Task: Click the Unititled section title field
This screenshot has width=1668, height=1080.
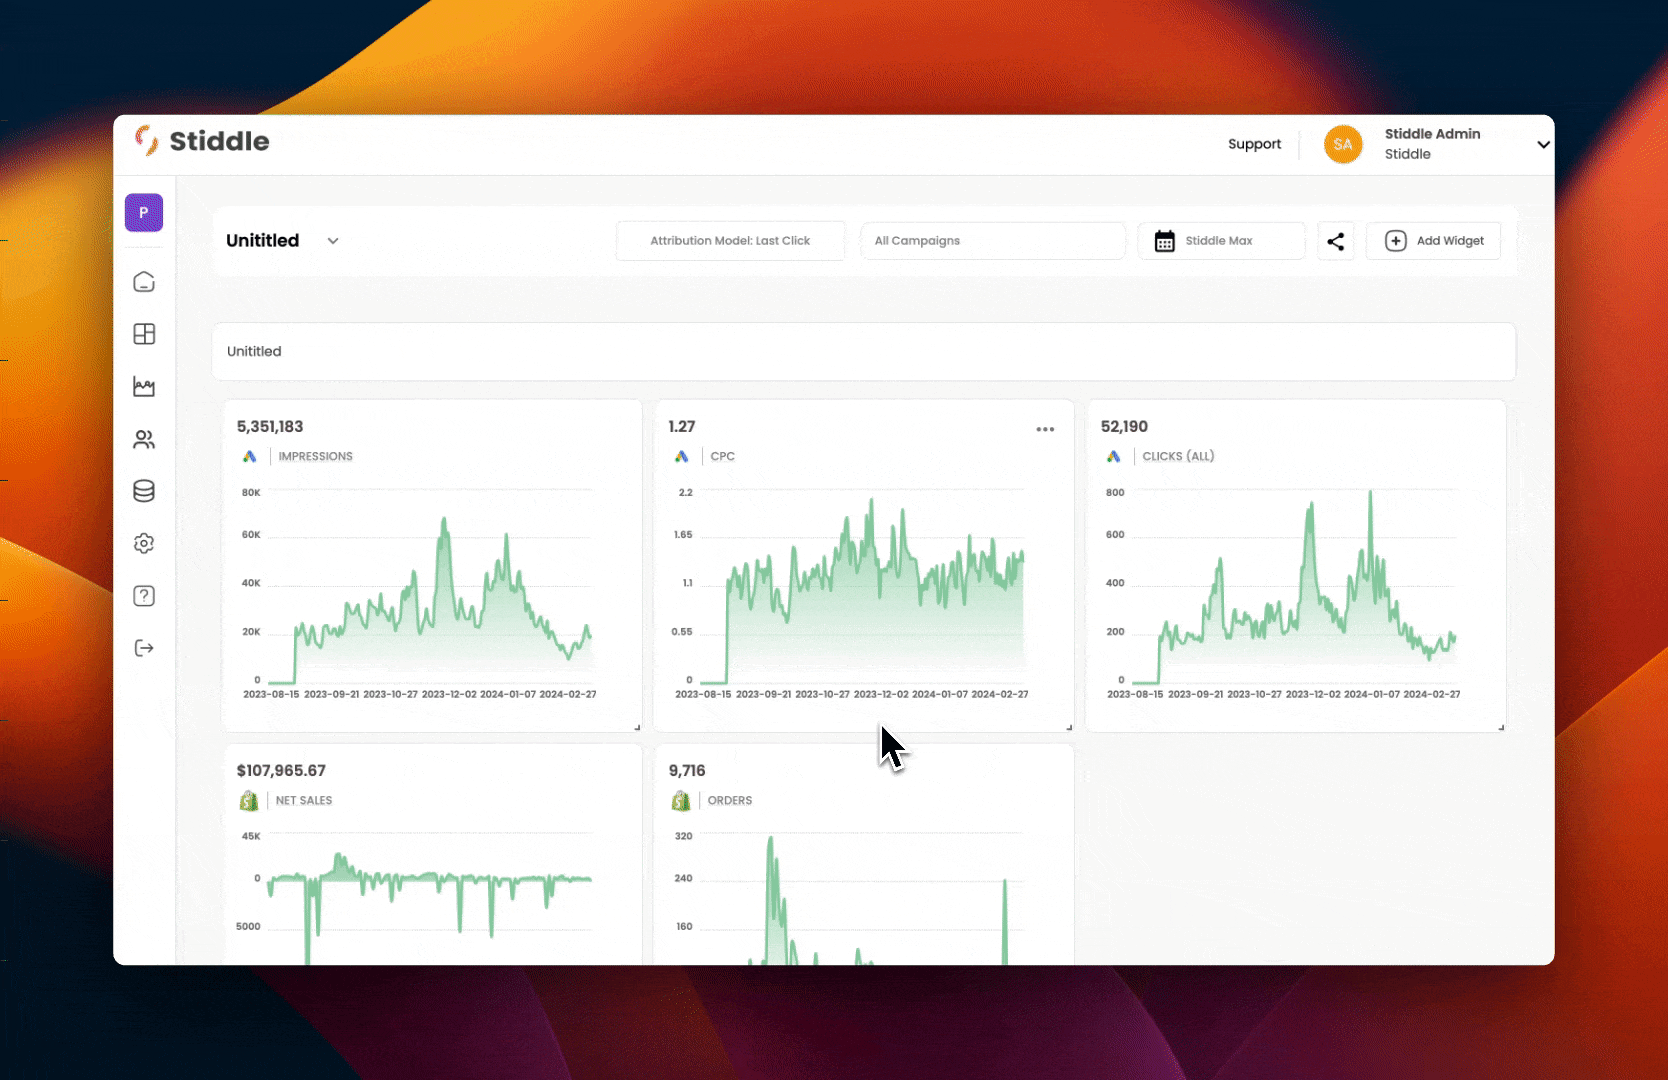Action: coord(863,351)
